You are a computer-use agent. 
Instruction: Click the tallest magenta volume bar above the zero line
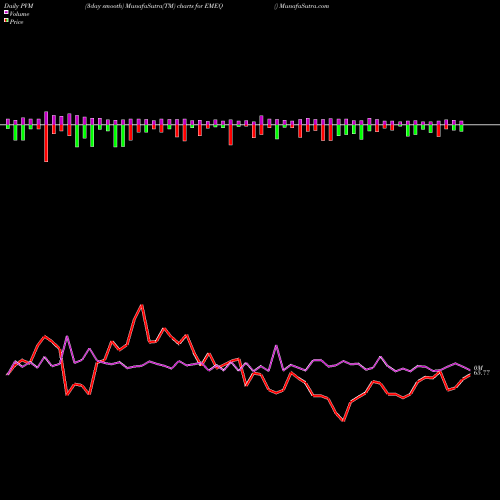coord(46,118)
